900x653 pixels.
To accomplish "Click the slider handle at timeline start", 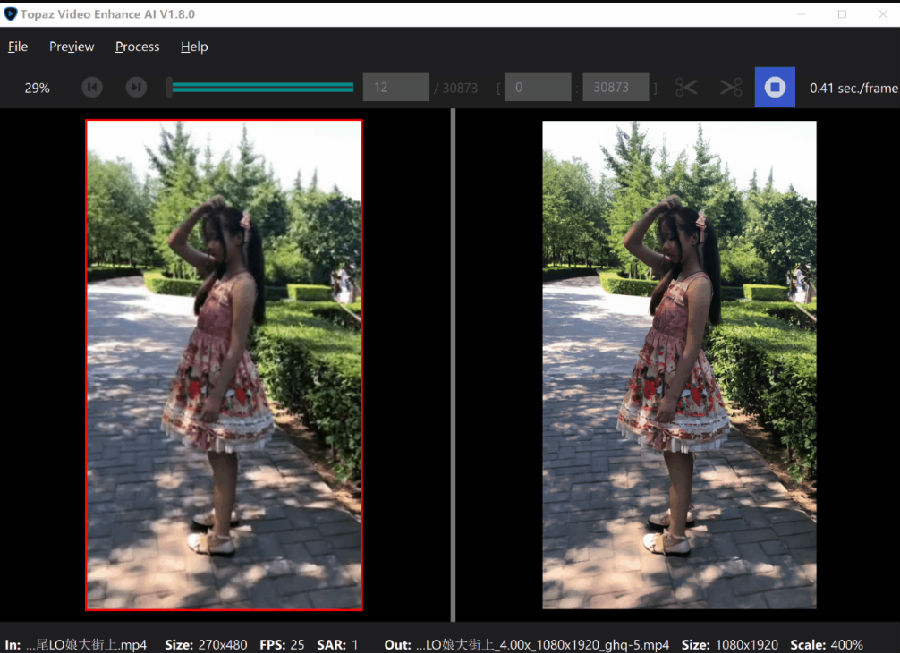I will coord(170,87).
